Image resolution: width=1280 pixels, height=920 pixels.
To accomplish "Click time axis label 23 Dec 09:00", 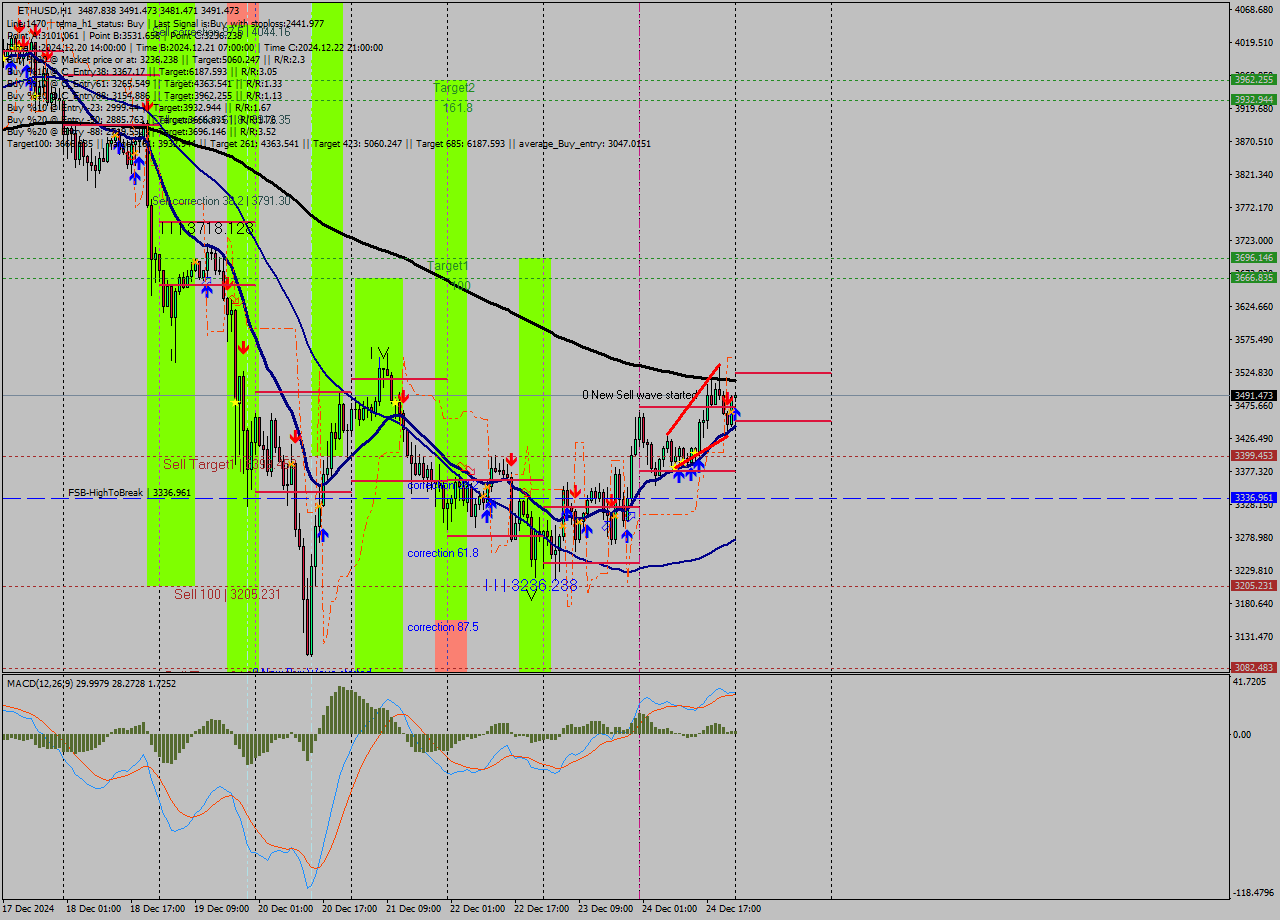I will (605, 909).
